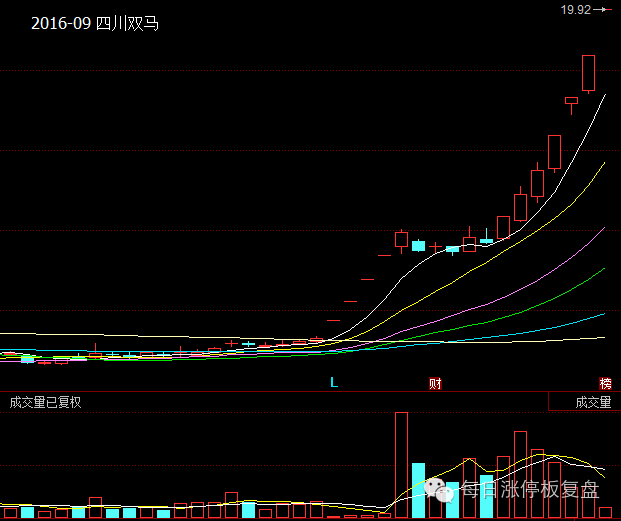Click the cyan L marker below chart

[x=334, y=382]
